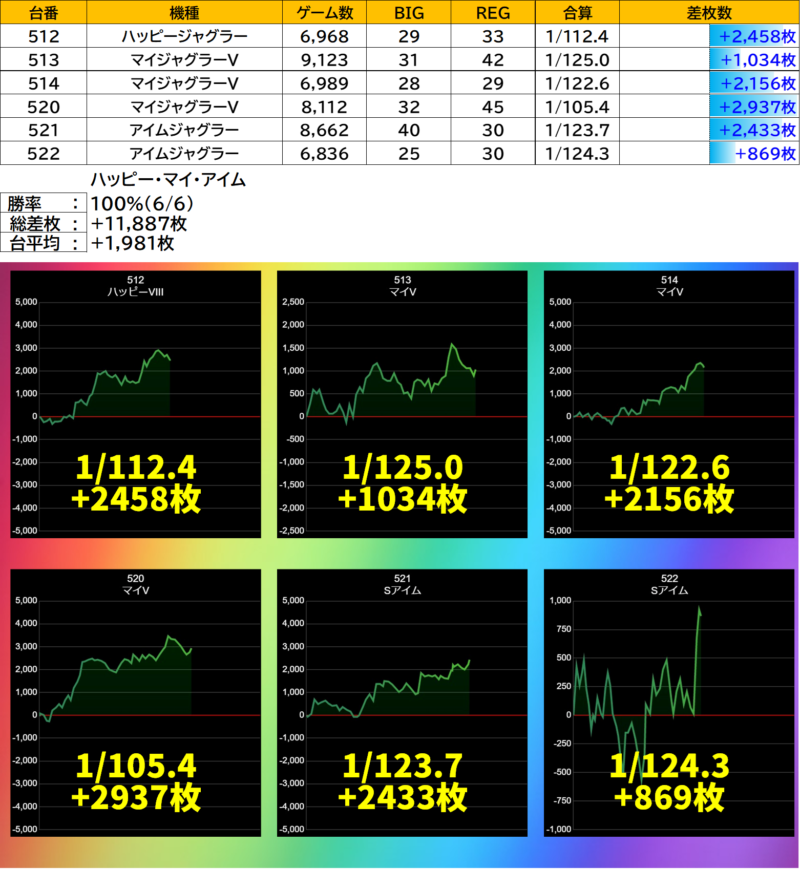Click the +1,034枚 difference cell
800x869 pixels.
[x=709, y=59]
